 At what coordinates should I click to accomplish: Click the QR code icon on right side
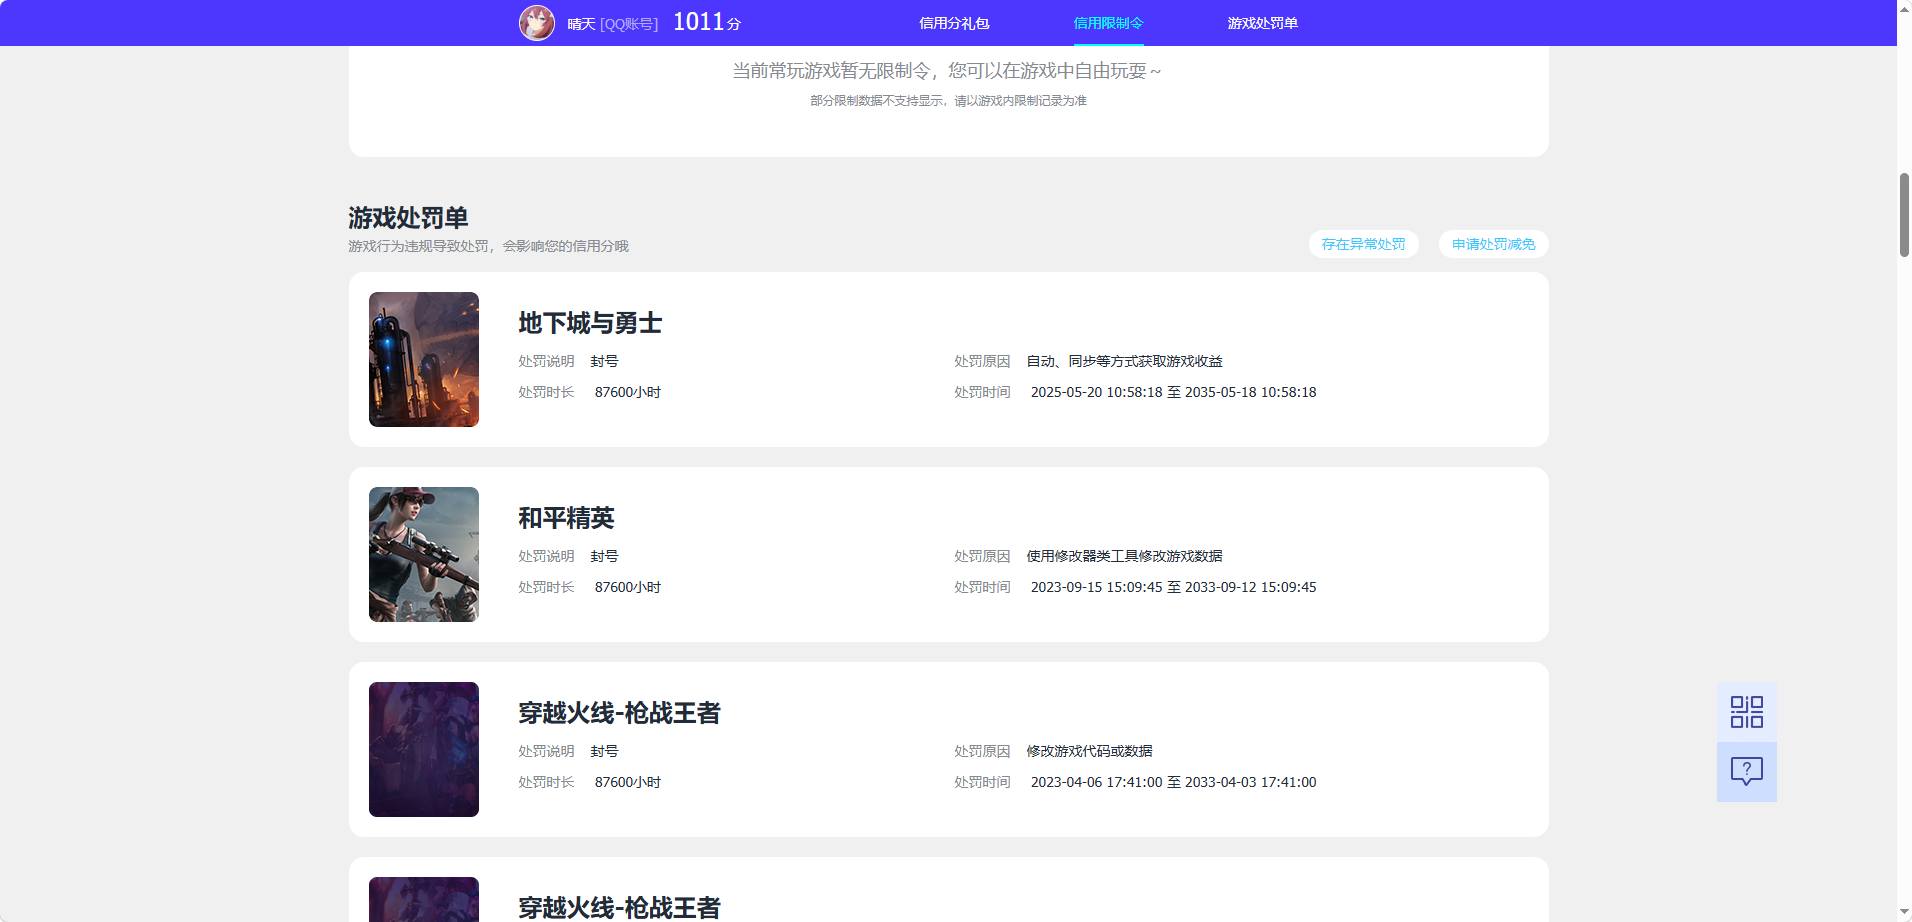pos(1746,712)
